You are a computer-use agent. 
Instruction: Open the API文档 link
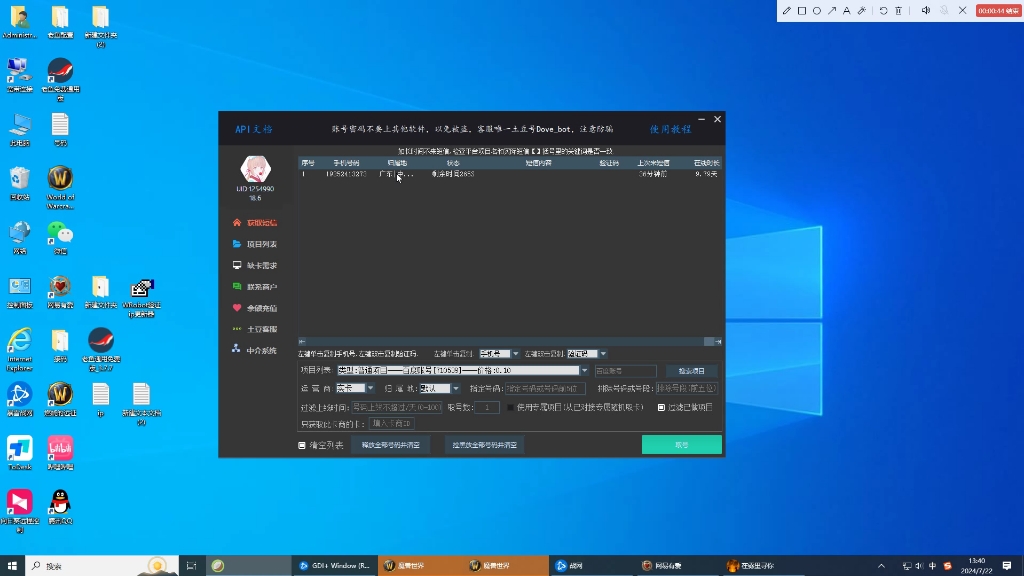[x=254, y=129]
